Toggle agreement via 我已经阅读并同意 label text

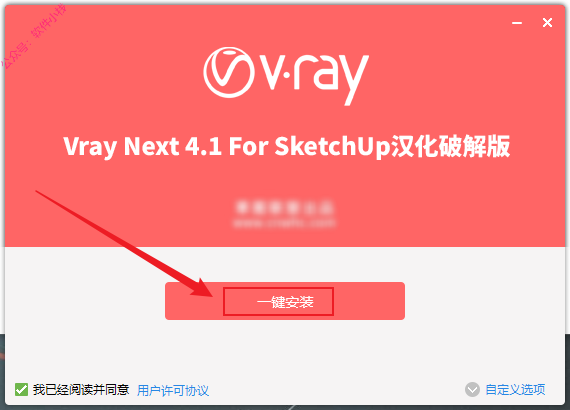[x=81, y=390]
